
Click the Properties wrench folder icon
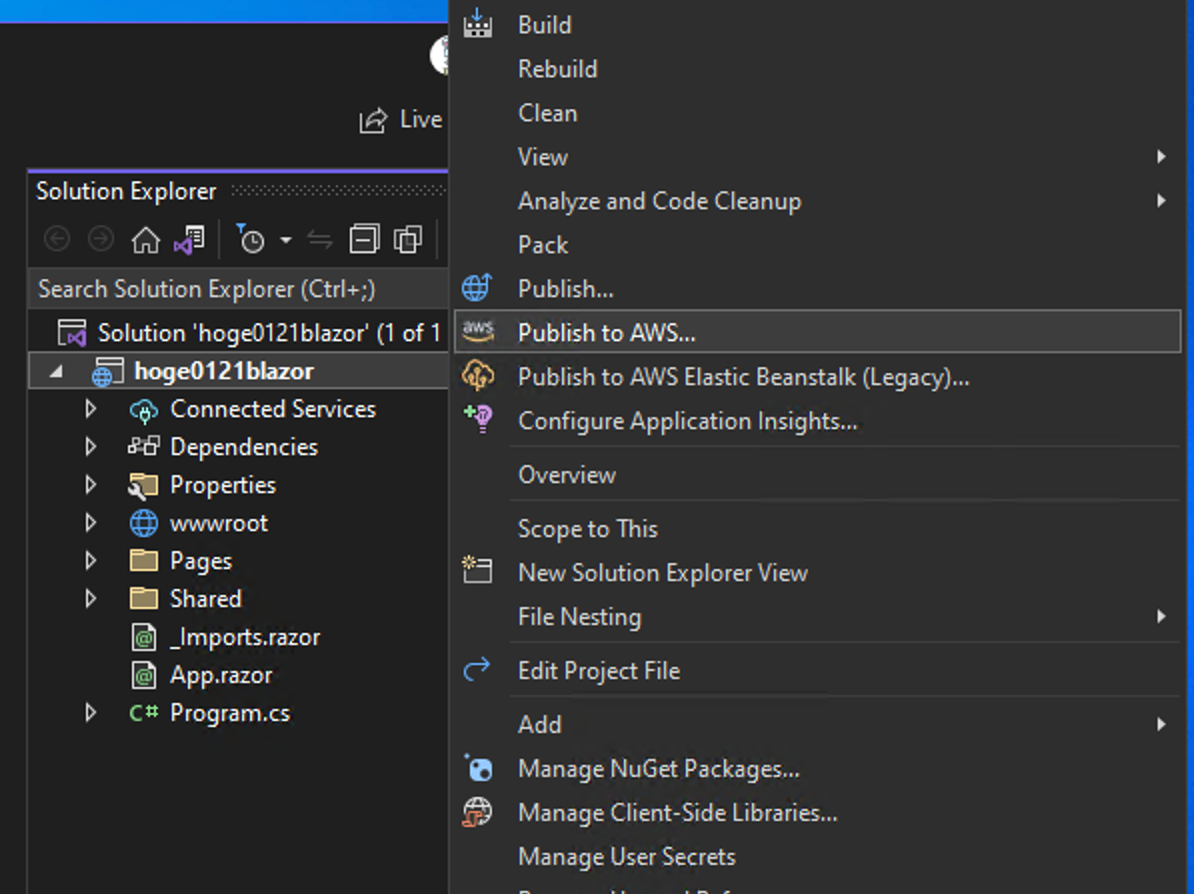pyautogui.click(x=143, y=485)
